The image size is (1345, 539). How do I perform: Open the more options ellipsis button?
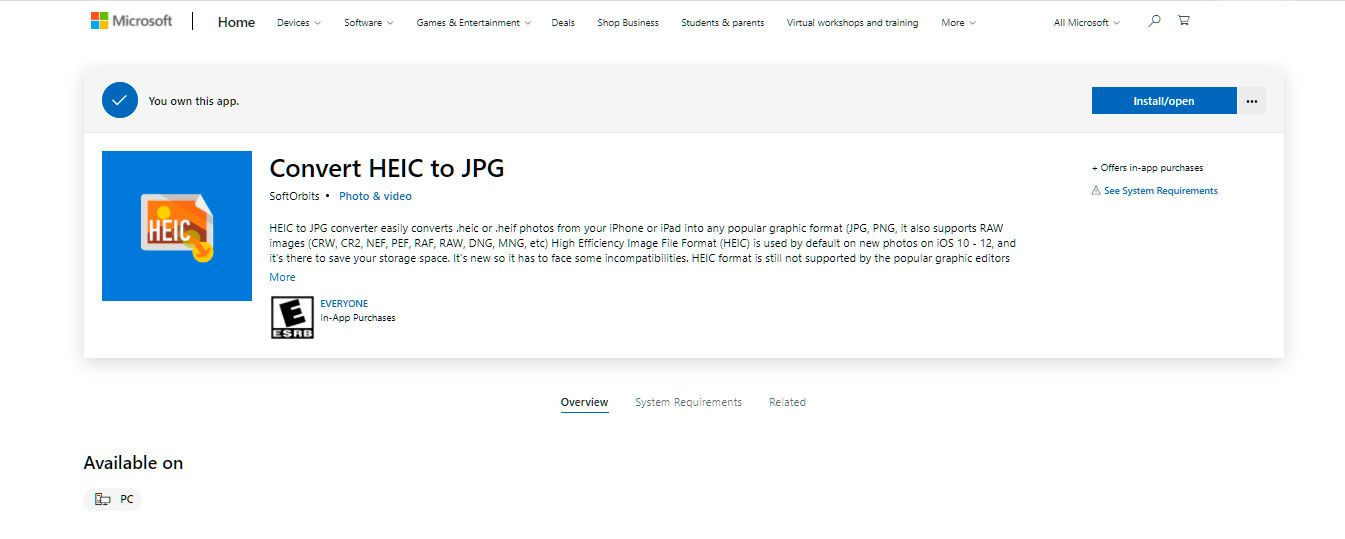[1252, 101]
